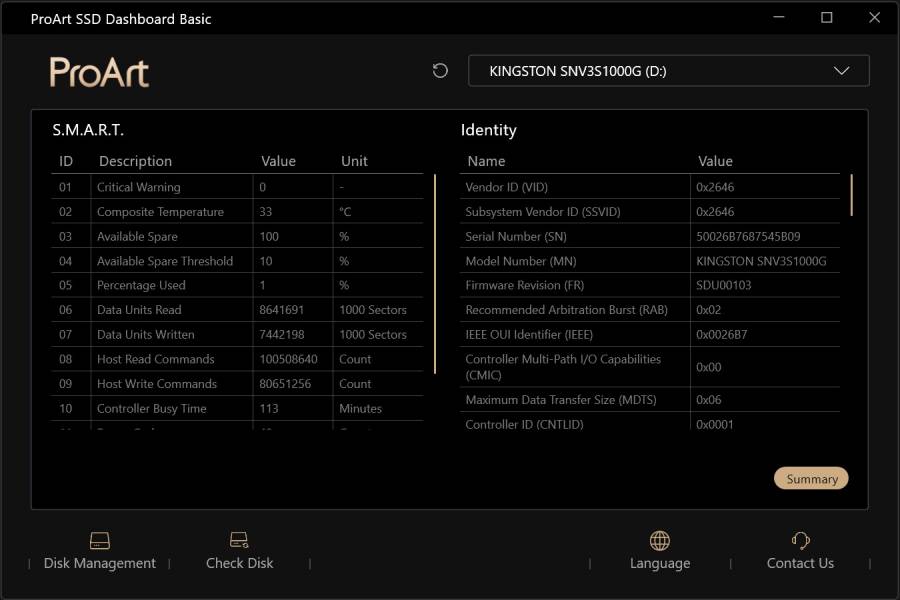Screen dimensions: 900x600
Task: Select the Language label
Action: (660, 563)
